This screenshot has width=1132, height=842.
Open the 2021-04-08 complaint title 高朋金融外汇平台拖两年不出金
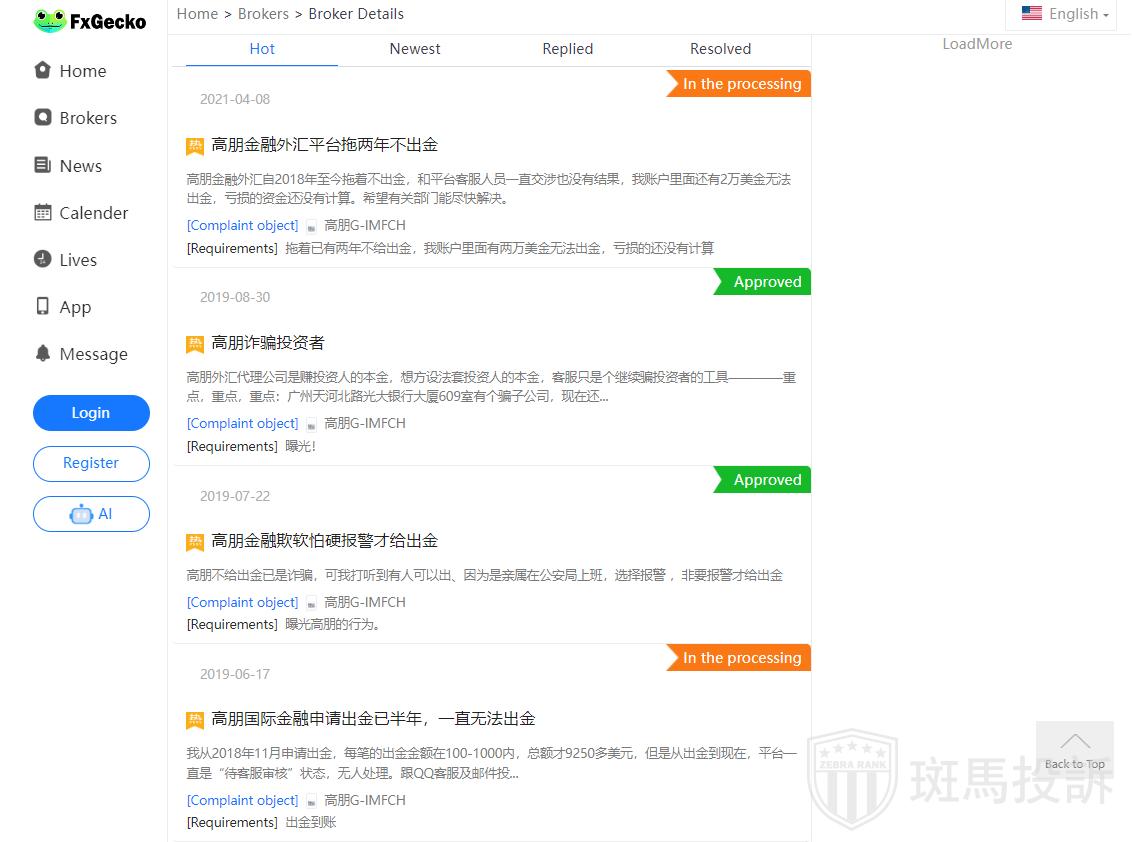click(x=324, y=145)
